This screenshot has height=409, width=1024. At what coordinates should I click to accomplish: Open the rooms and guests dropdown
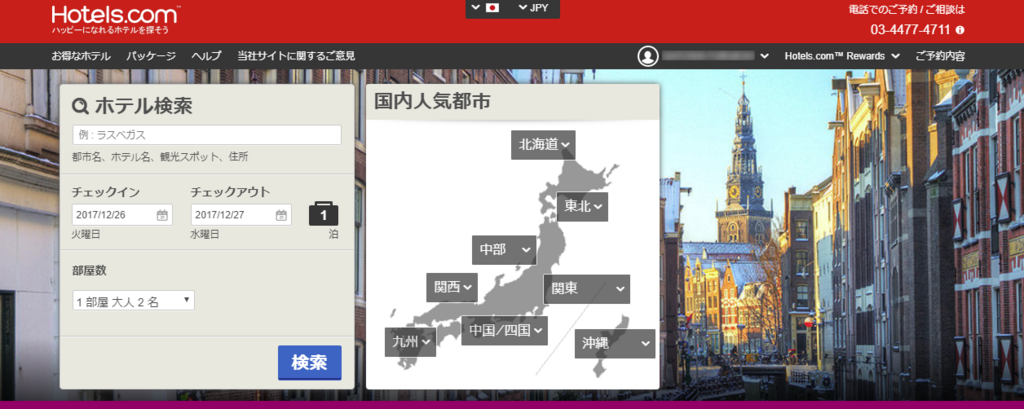tap(133, 300)
